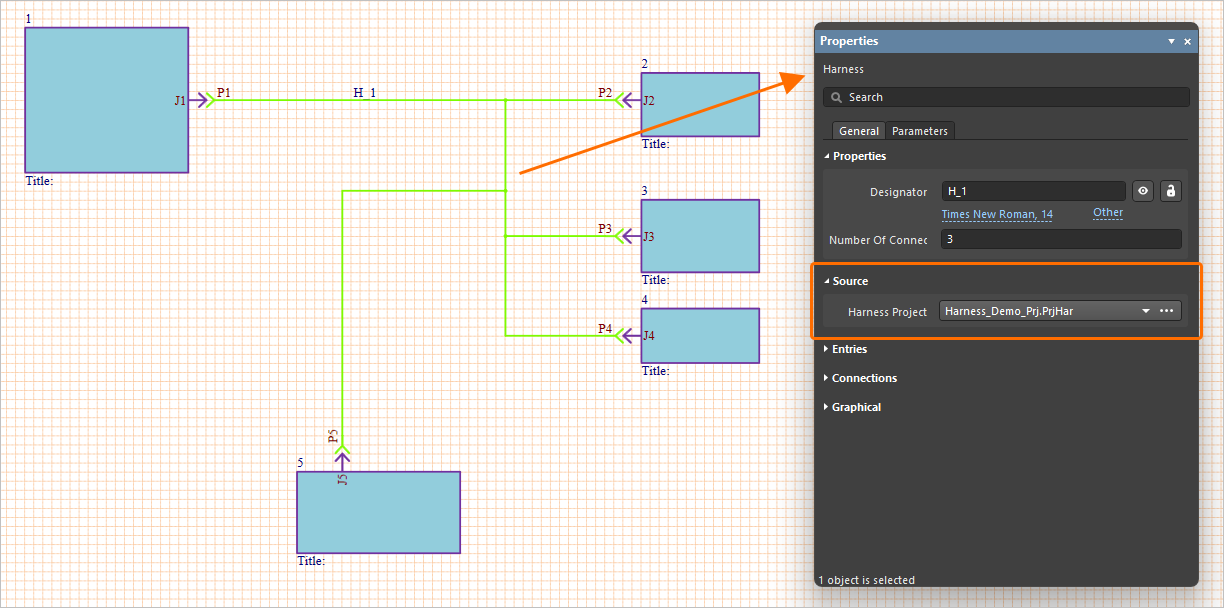Toggle Designator visibility eye icon
The image size is (1224, 608).
[x=1143, y=191]
